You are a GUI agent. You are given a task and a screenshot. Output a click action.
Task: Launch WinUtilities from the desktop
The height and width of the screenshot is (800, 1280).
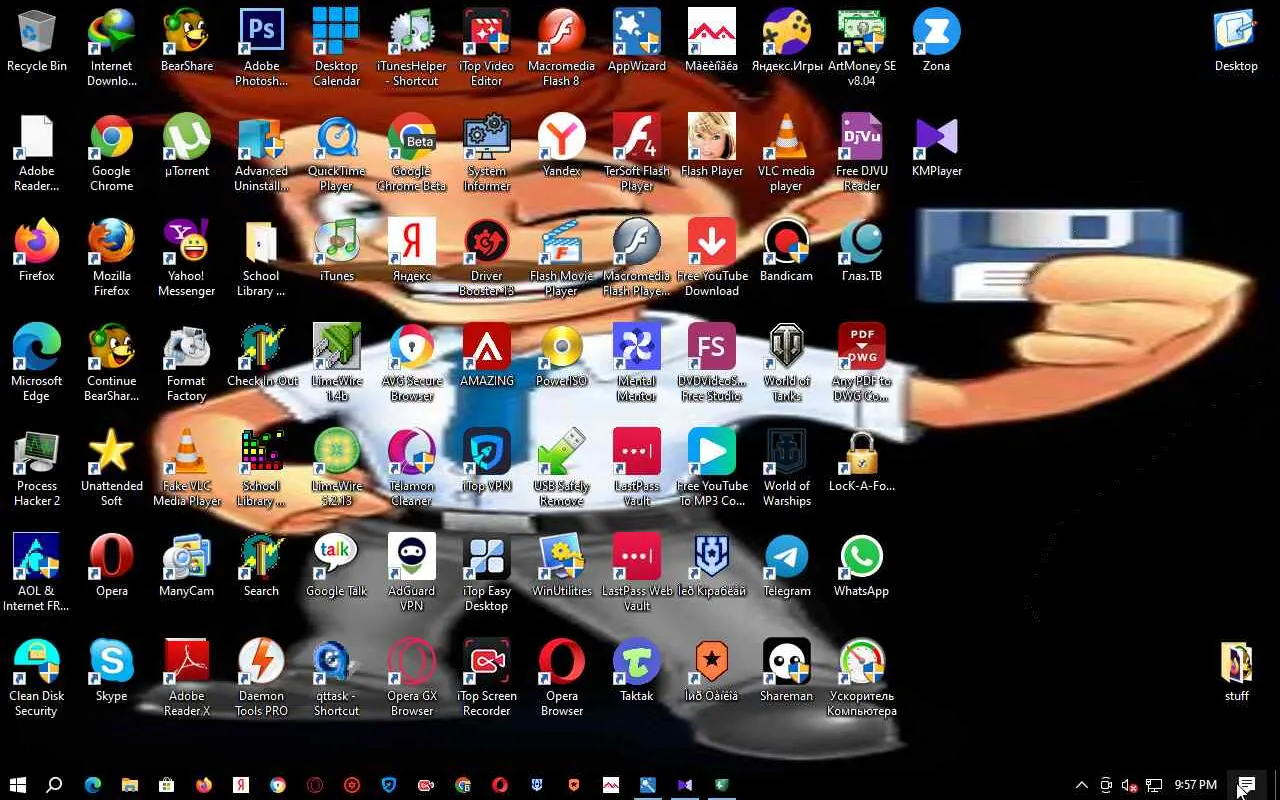562,566
